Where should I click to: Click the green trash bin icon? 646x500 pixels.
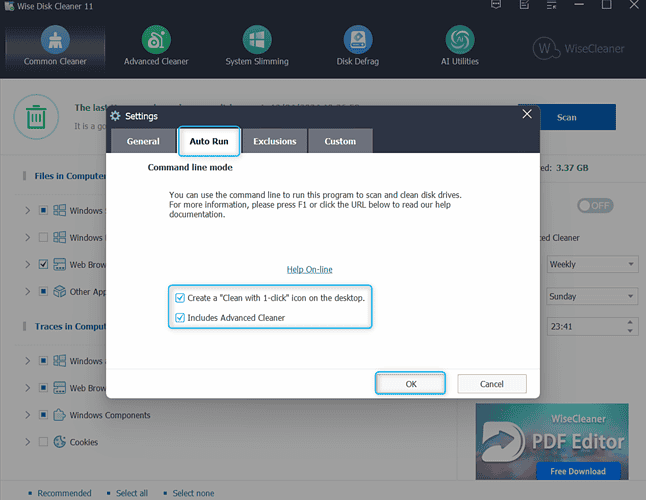tap(36, 118)
